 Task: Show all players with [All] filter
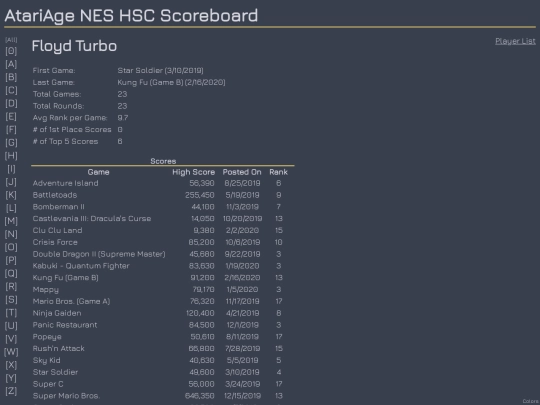coord(11,40)
